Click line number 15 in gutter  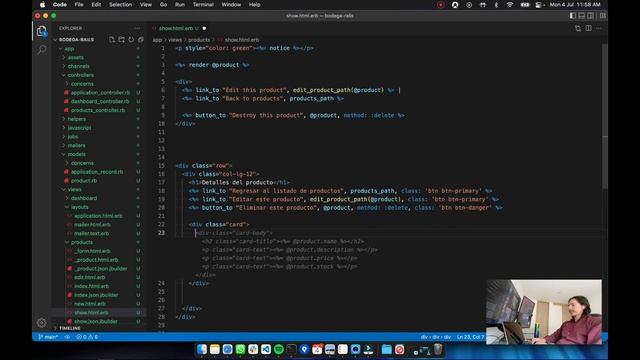click(x=161, y=166)
